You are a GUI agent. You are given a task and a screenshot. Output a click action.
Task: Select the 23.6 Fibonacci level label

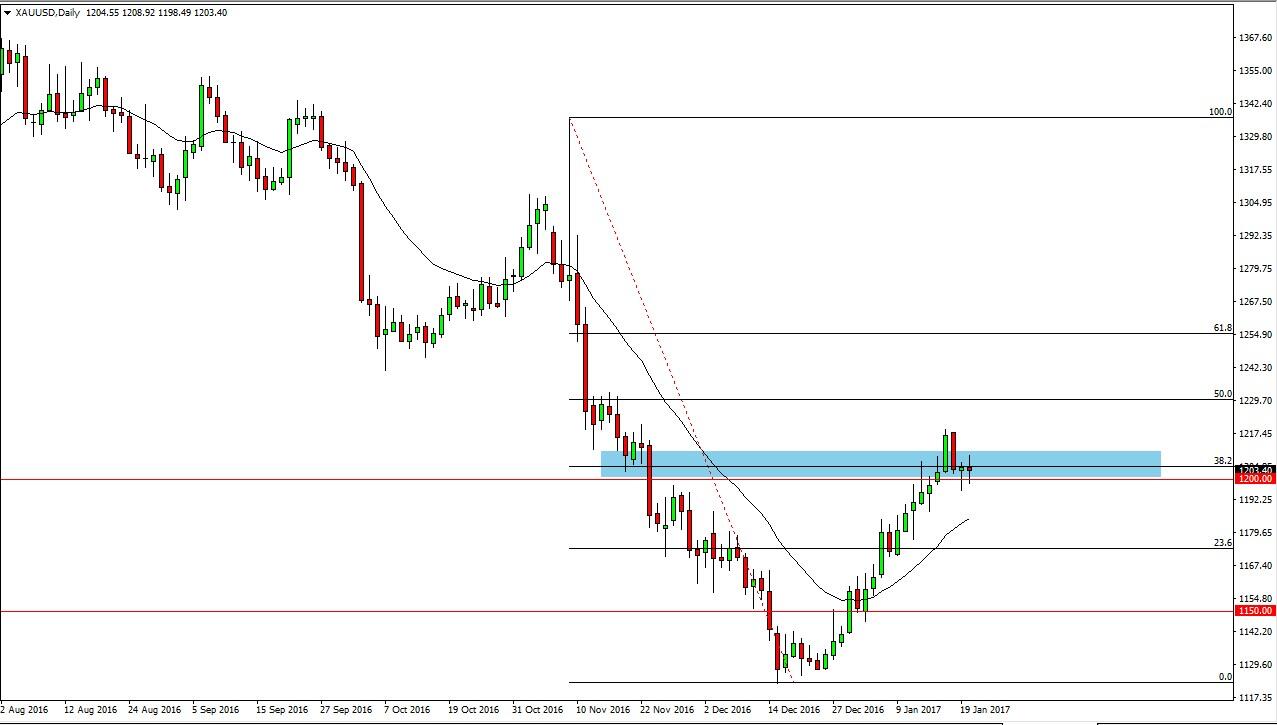pyautogui.click(x=1222, y=543)
